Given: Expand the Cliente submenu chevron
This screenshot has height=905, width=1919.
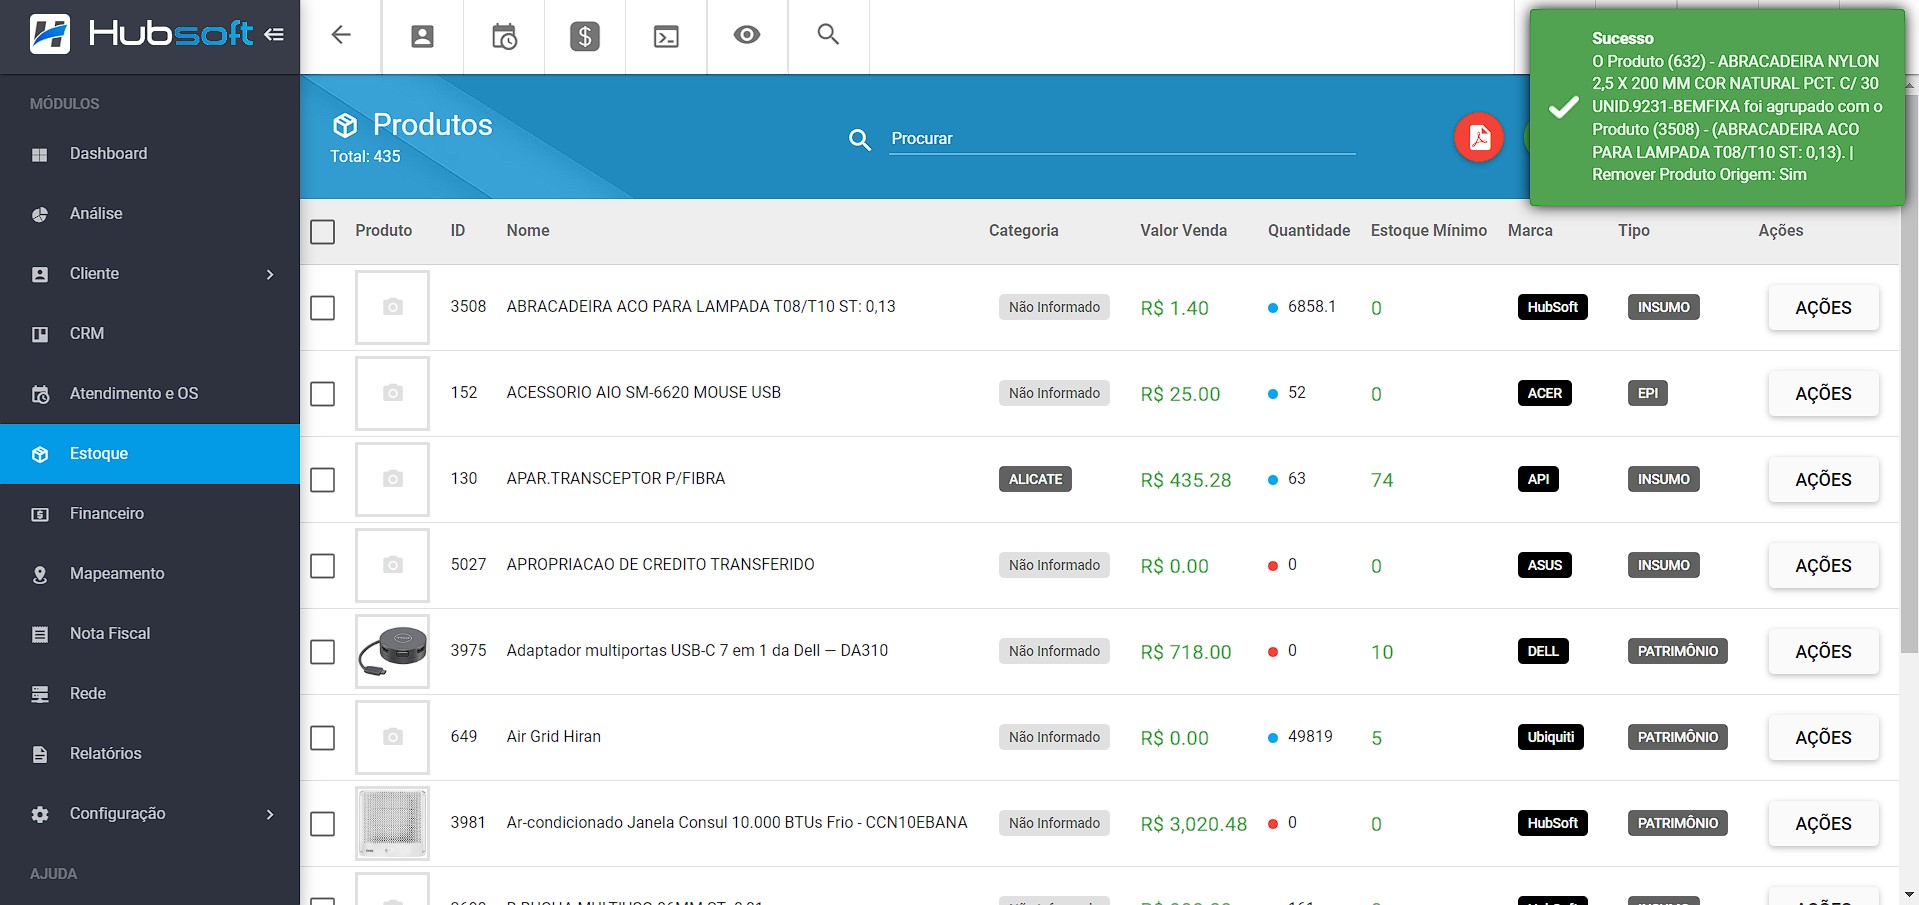Looking at the screenshot, I should (x=270, y=274).
